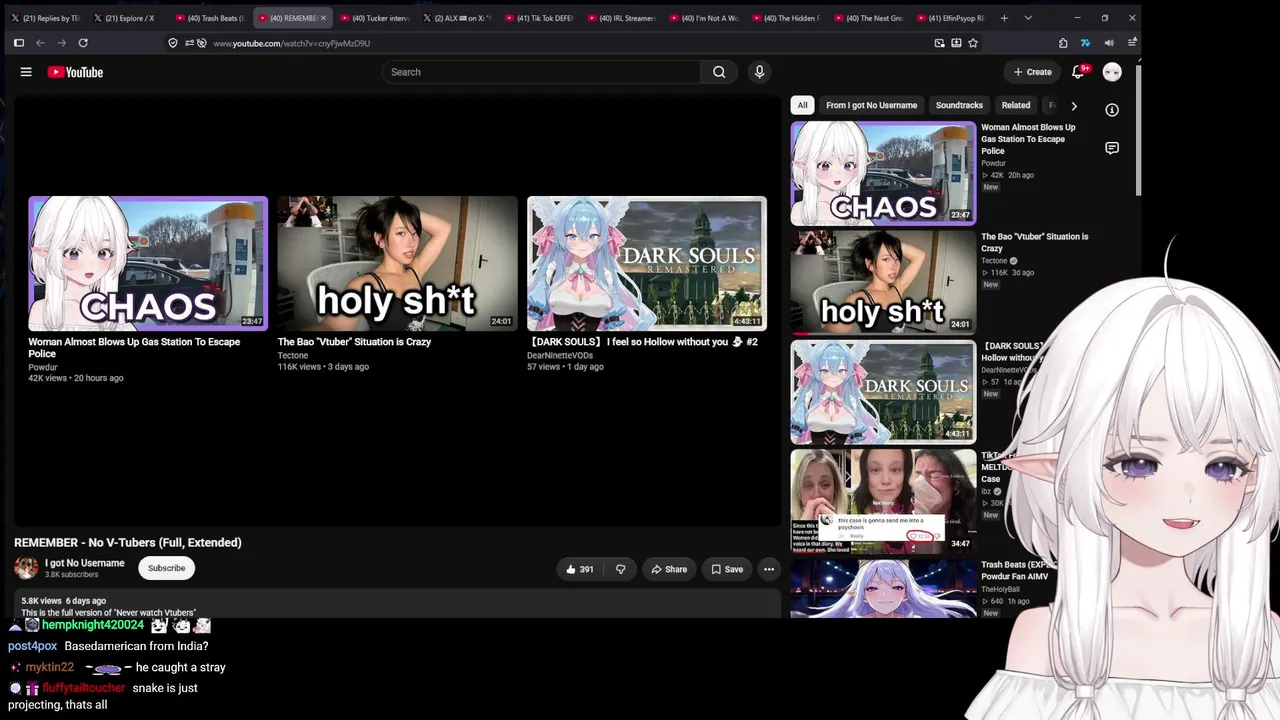Like the video with thumbs up
Viewport: 1280px width, 720px height.
(x=580, y=569)
